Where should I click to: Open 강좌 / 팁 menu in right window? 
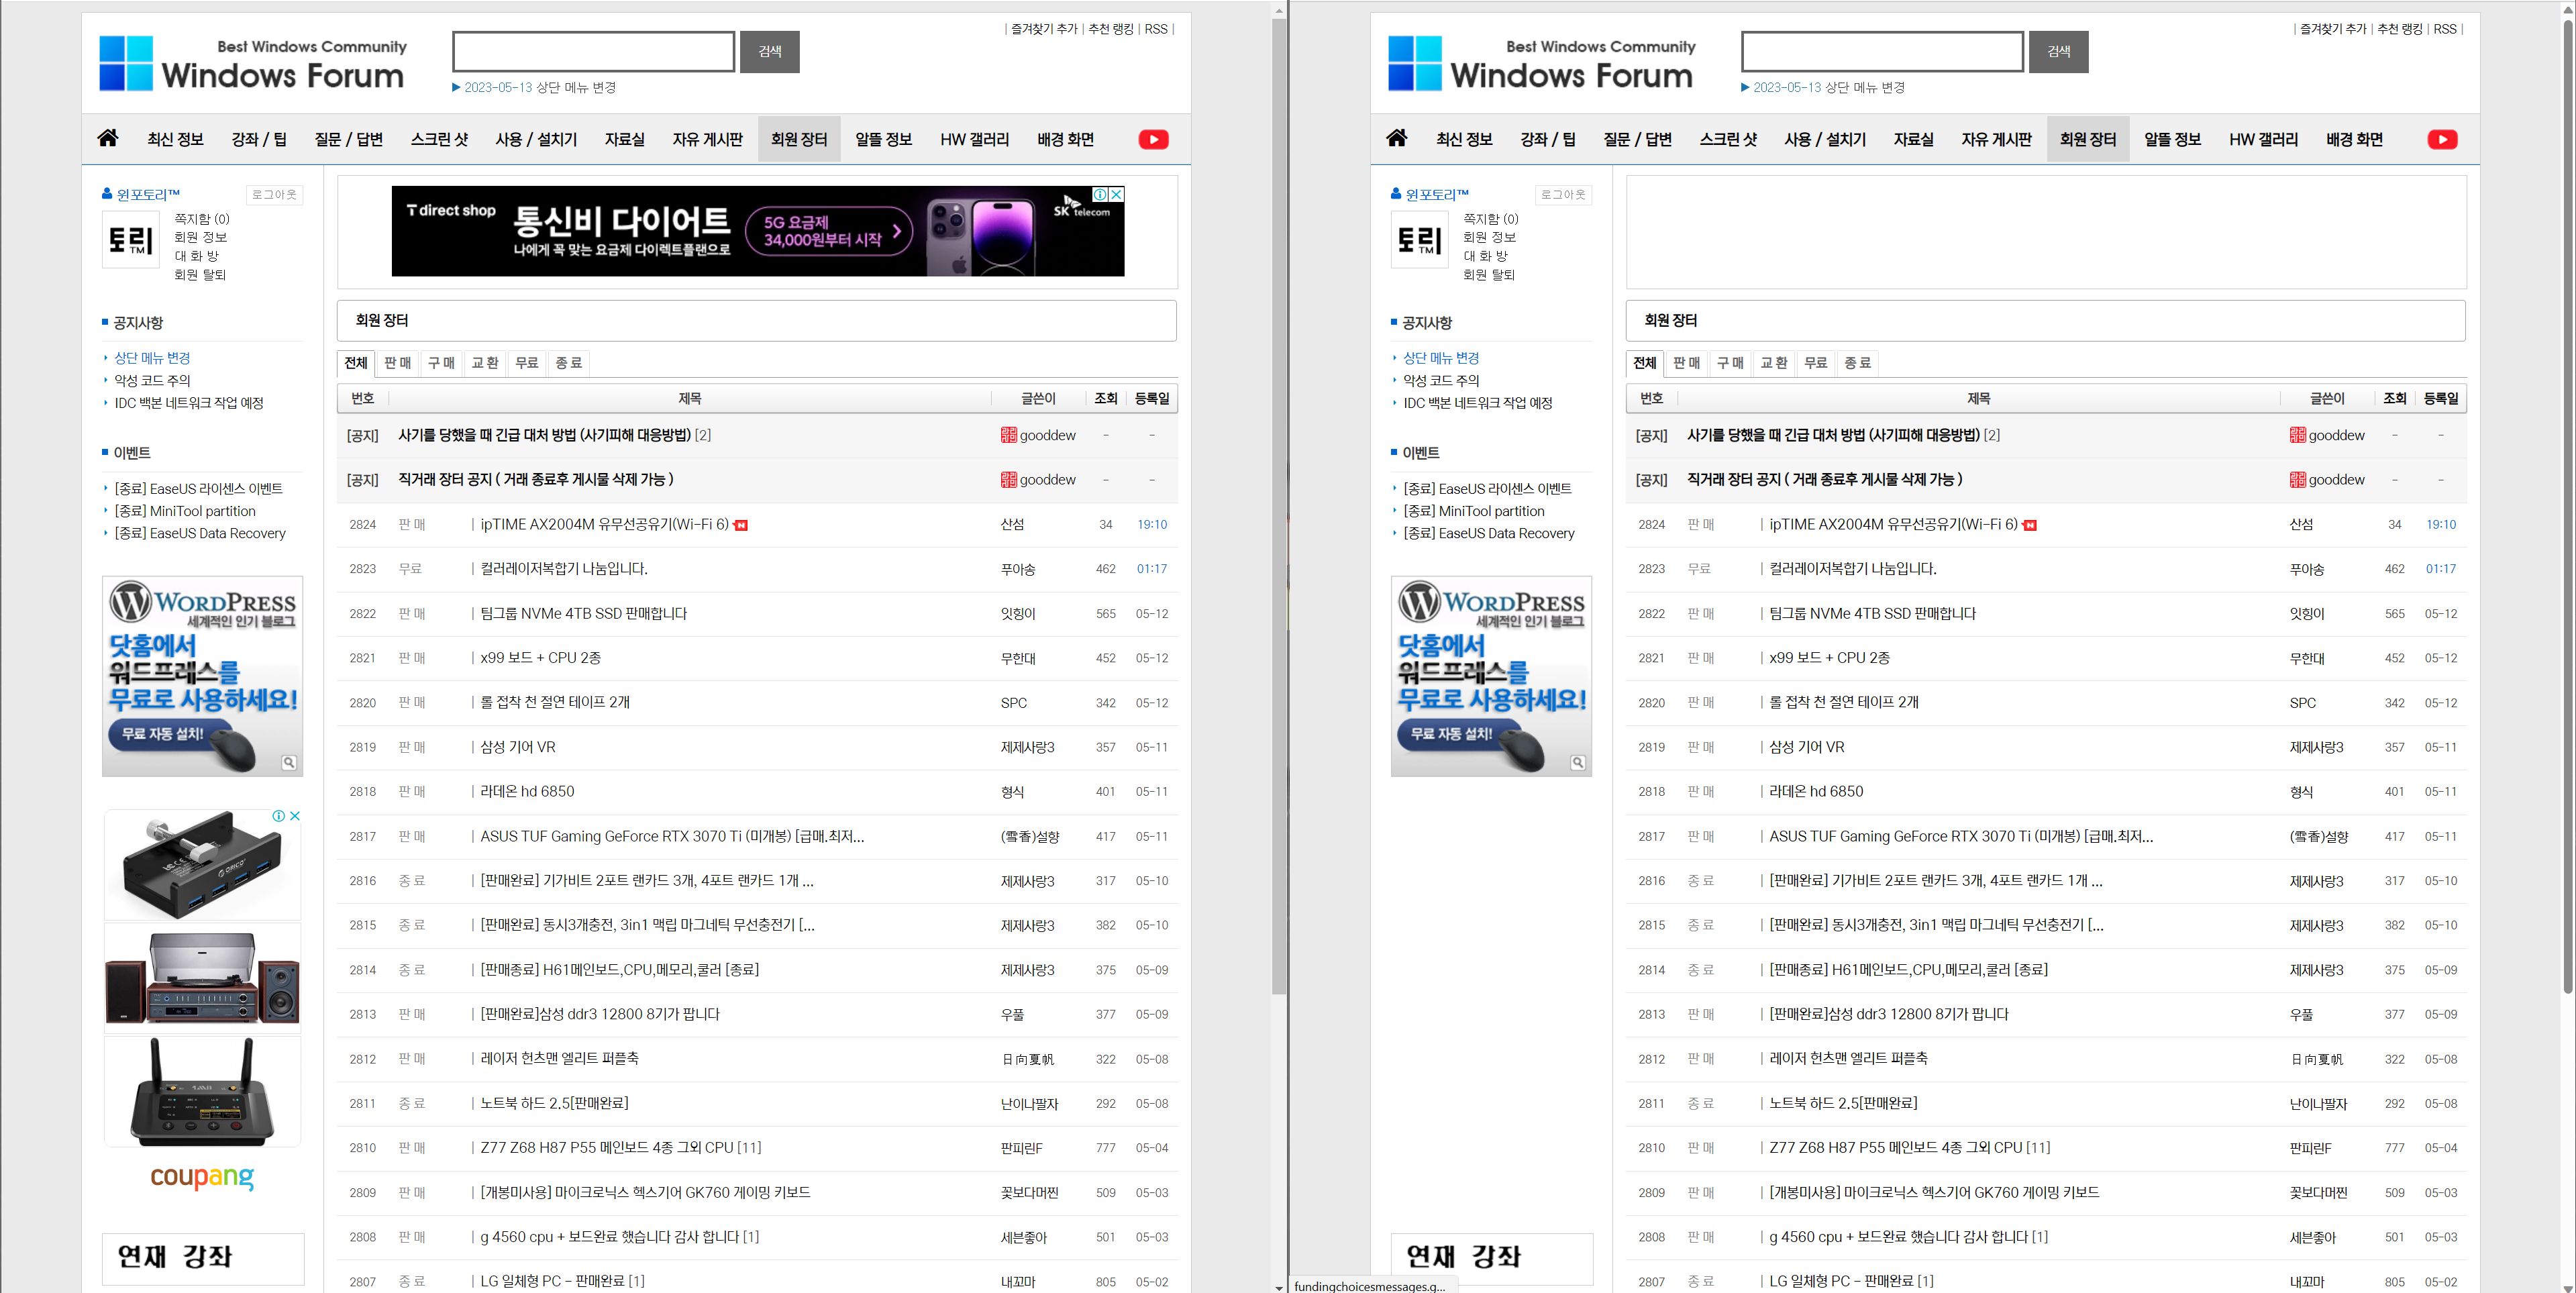[x=1548, y=139]
